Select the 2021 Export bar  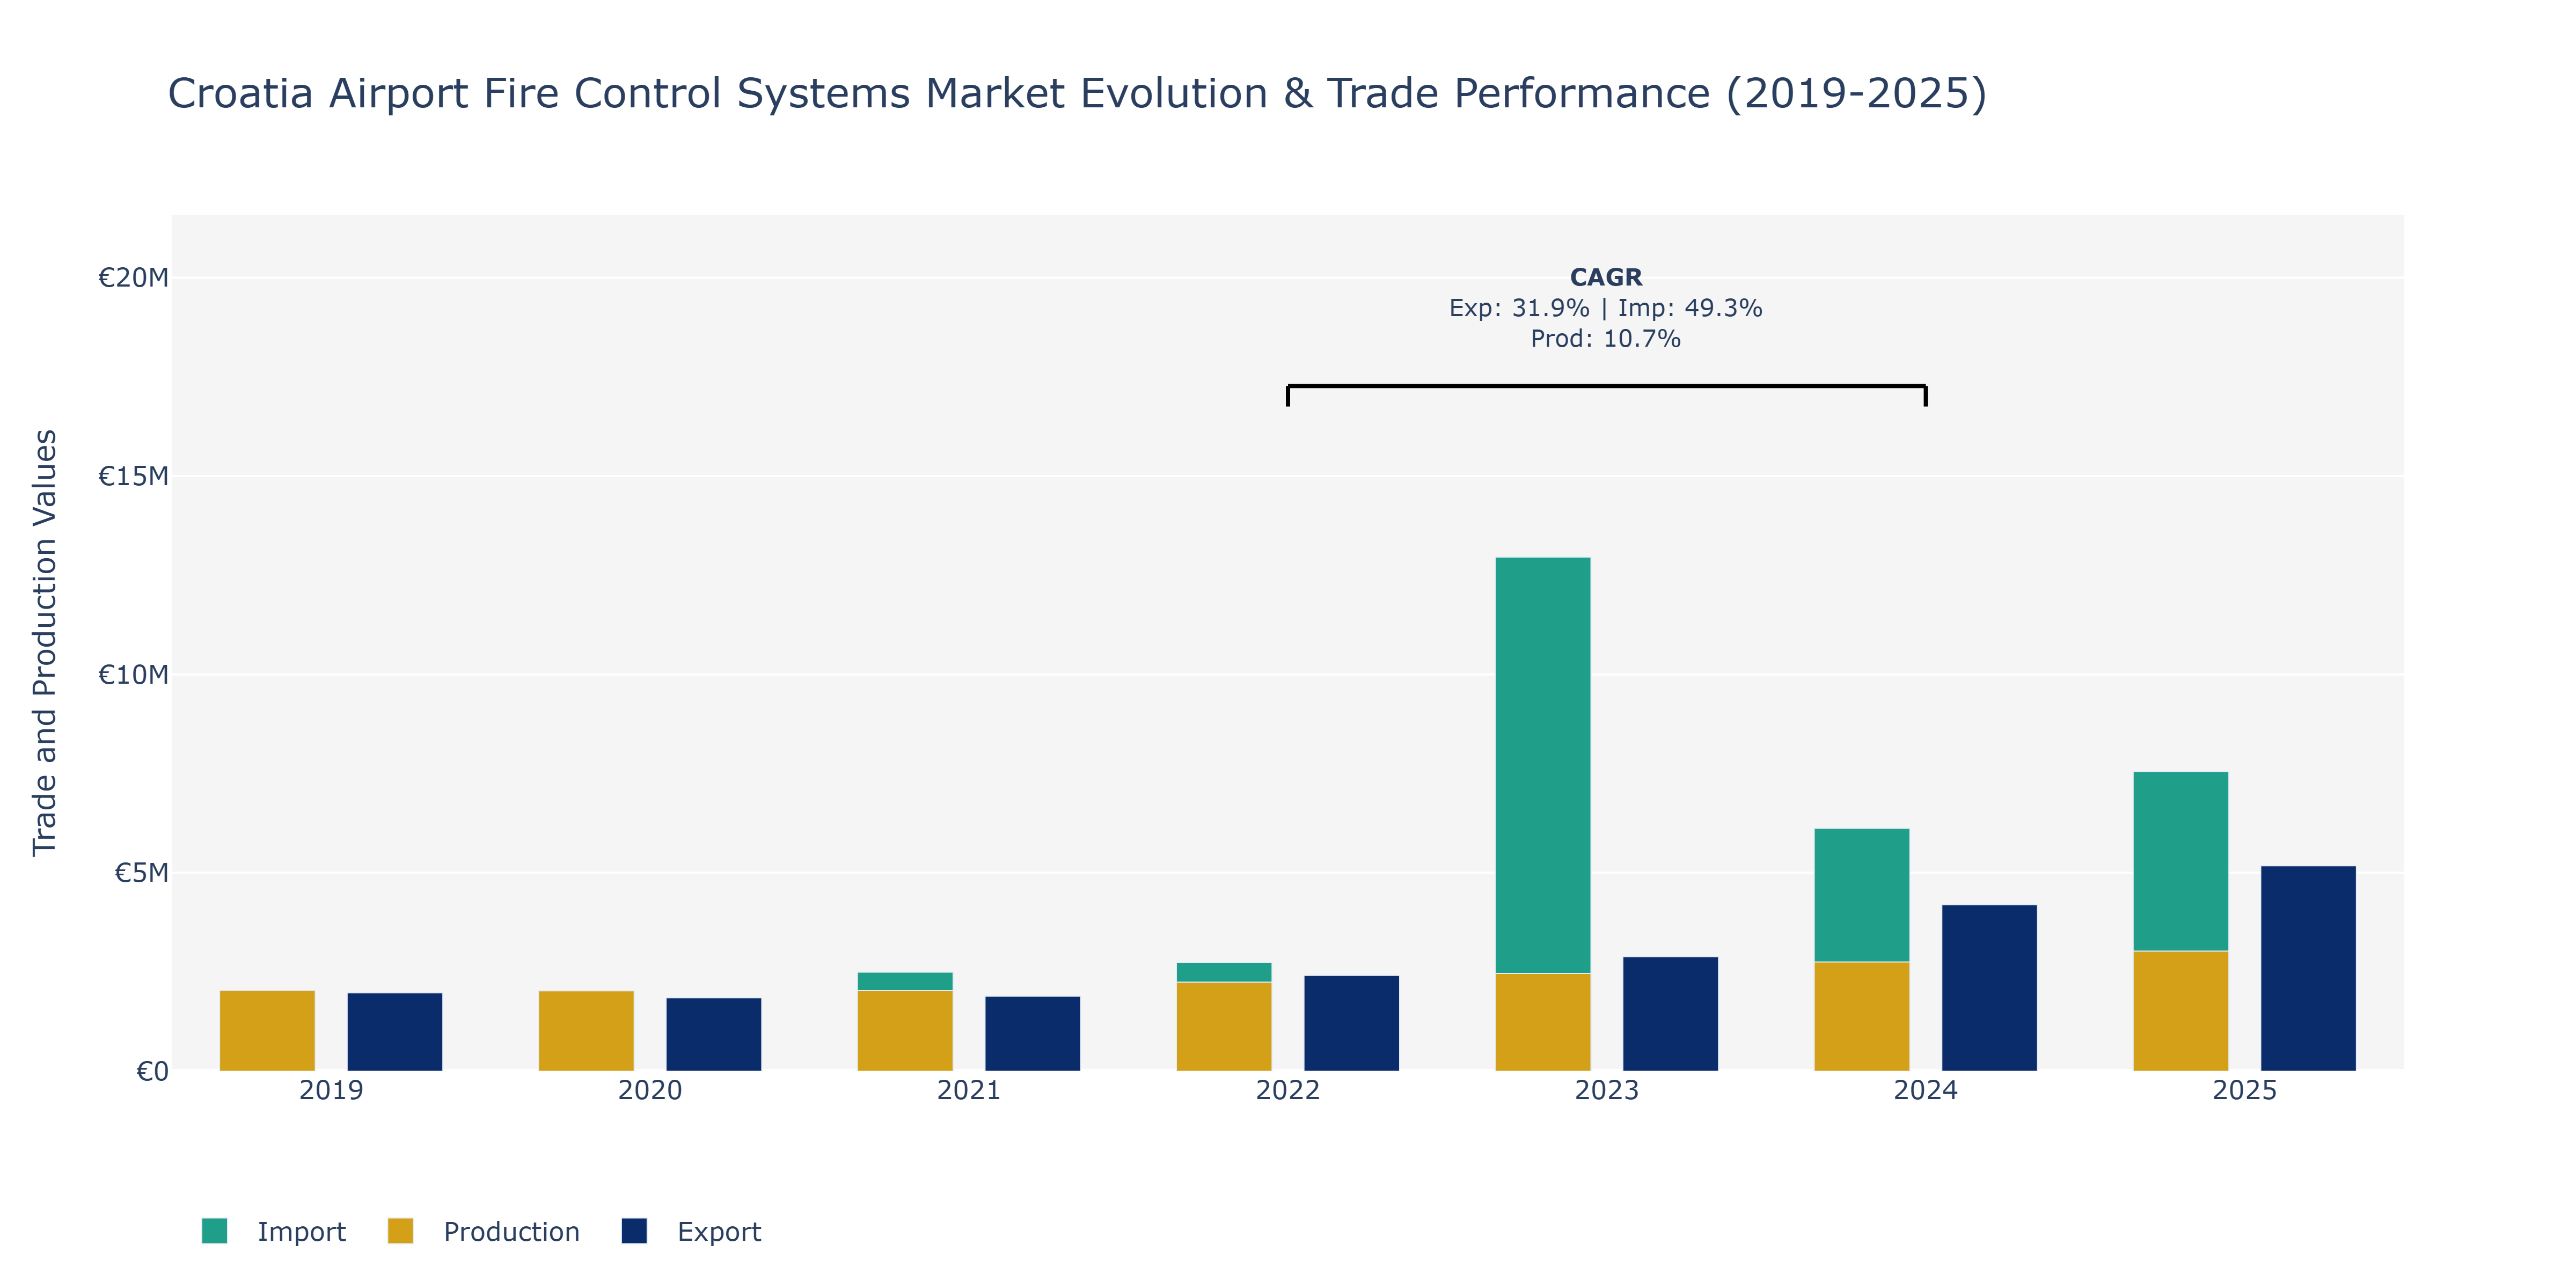tap(1032, 1034)
